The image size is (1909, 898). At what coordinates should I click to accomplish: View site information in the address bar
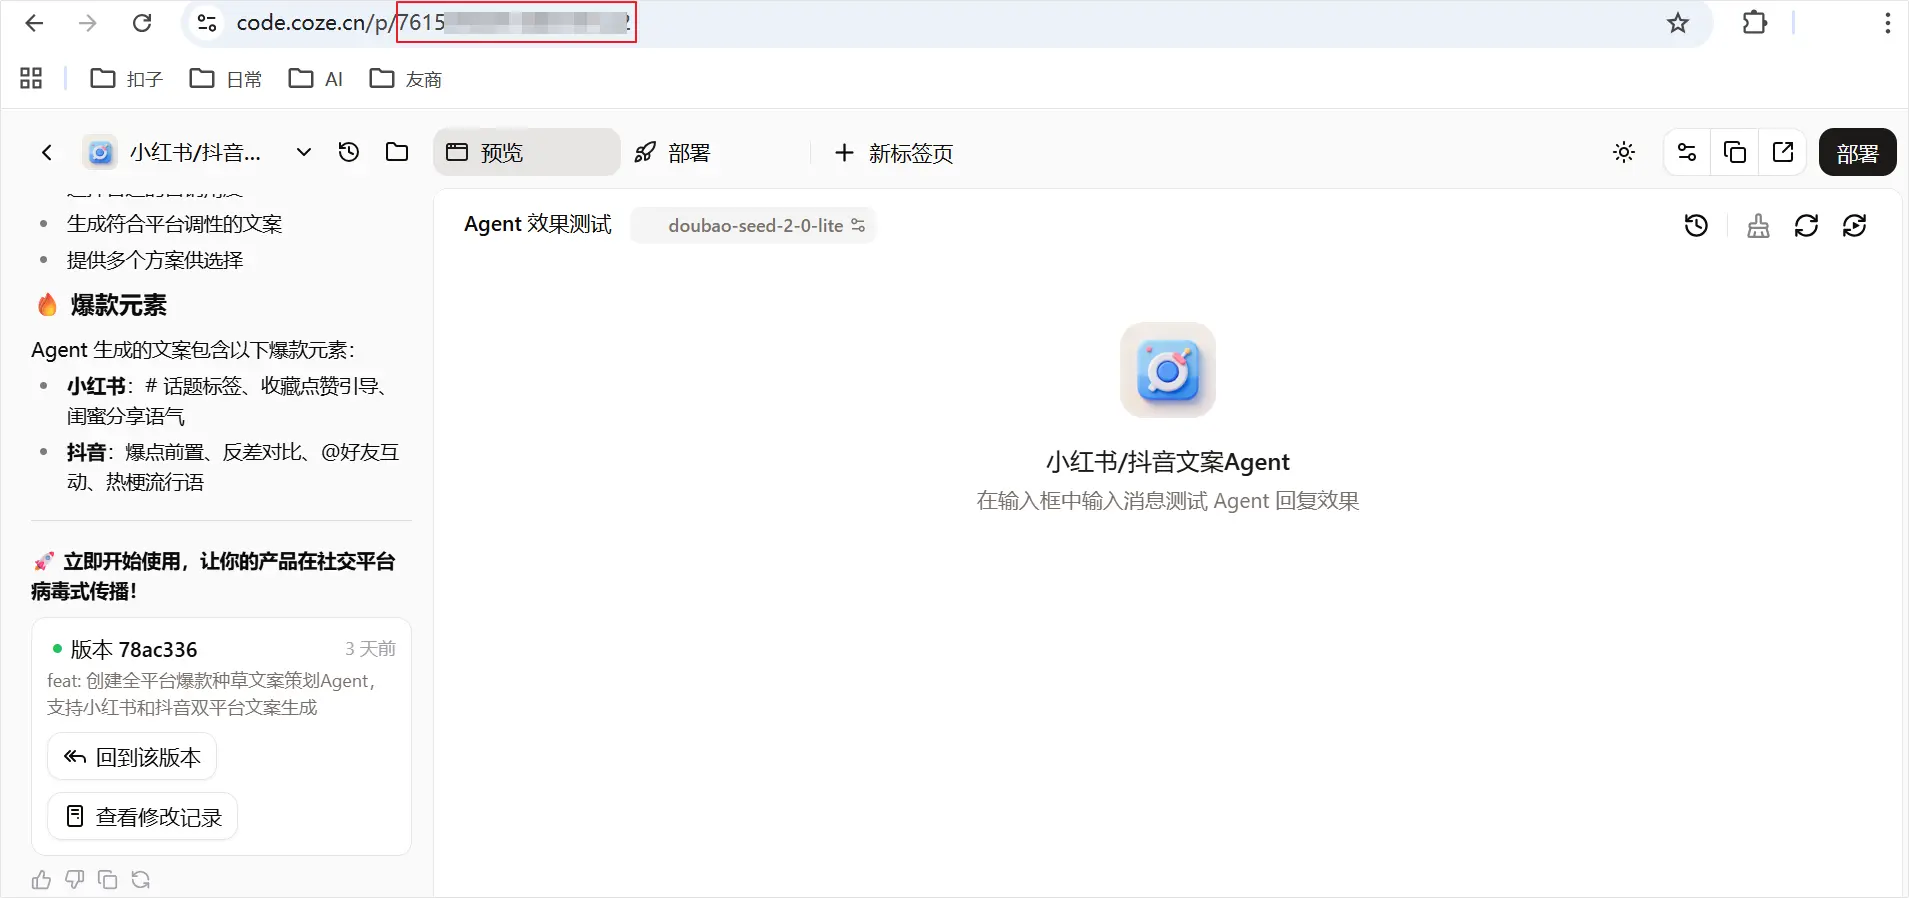pyautogui.click(x=207, y=23)
